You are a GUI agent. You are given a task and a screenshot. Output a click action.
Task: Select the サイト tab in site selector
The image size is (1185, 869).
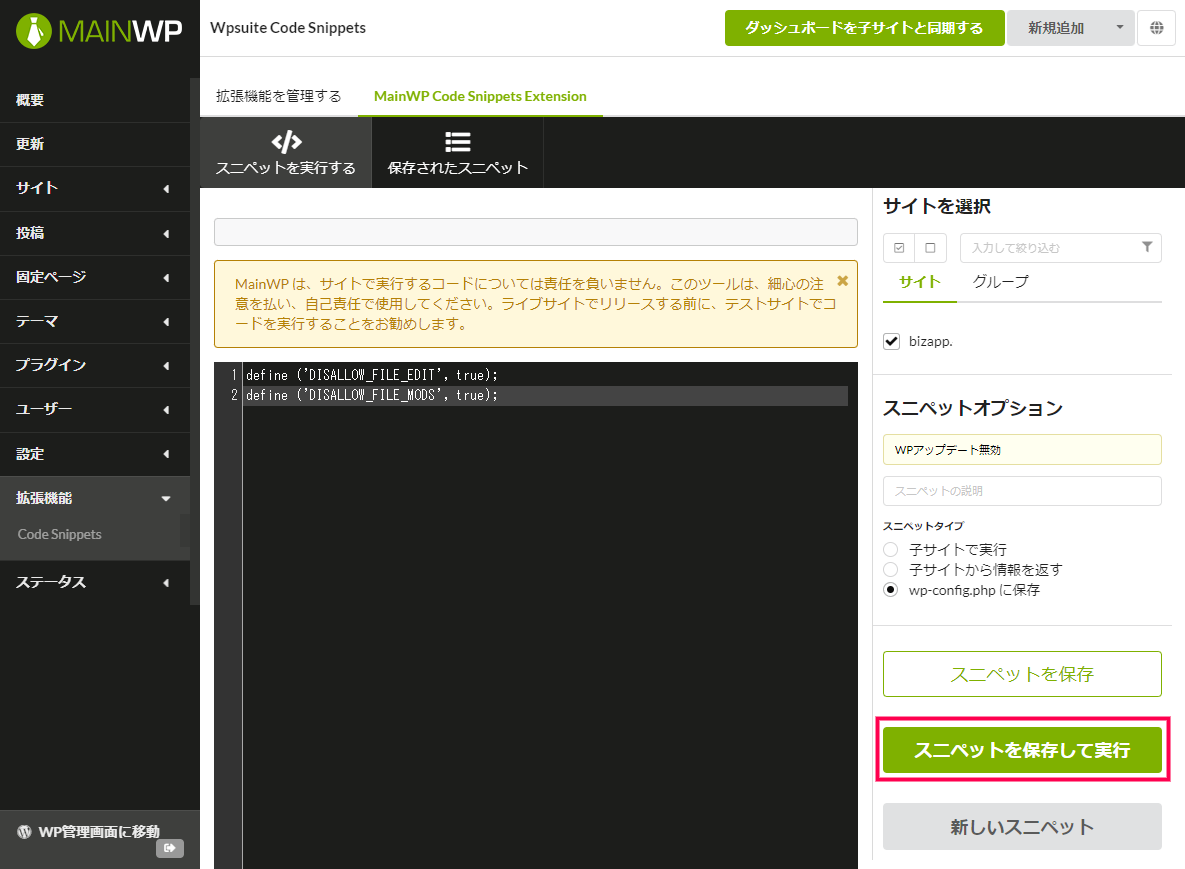tap(920, 282)
